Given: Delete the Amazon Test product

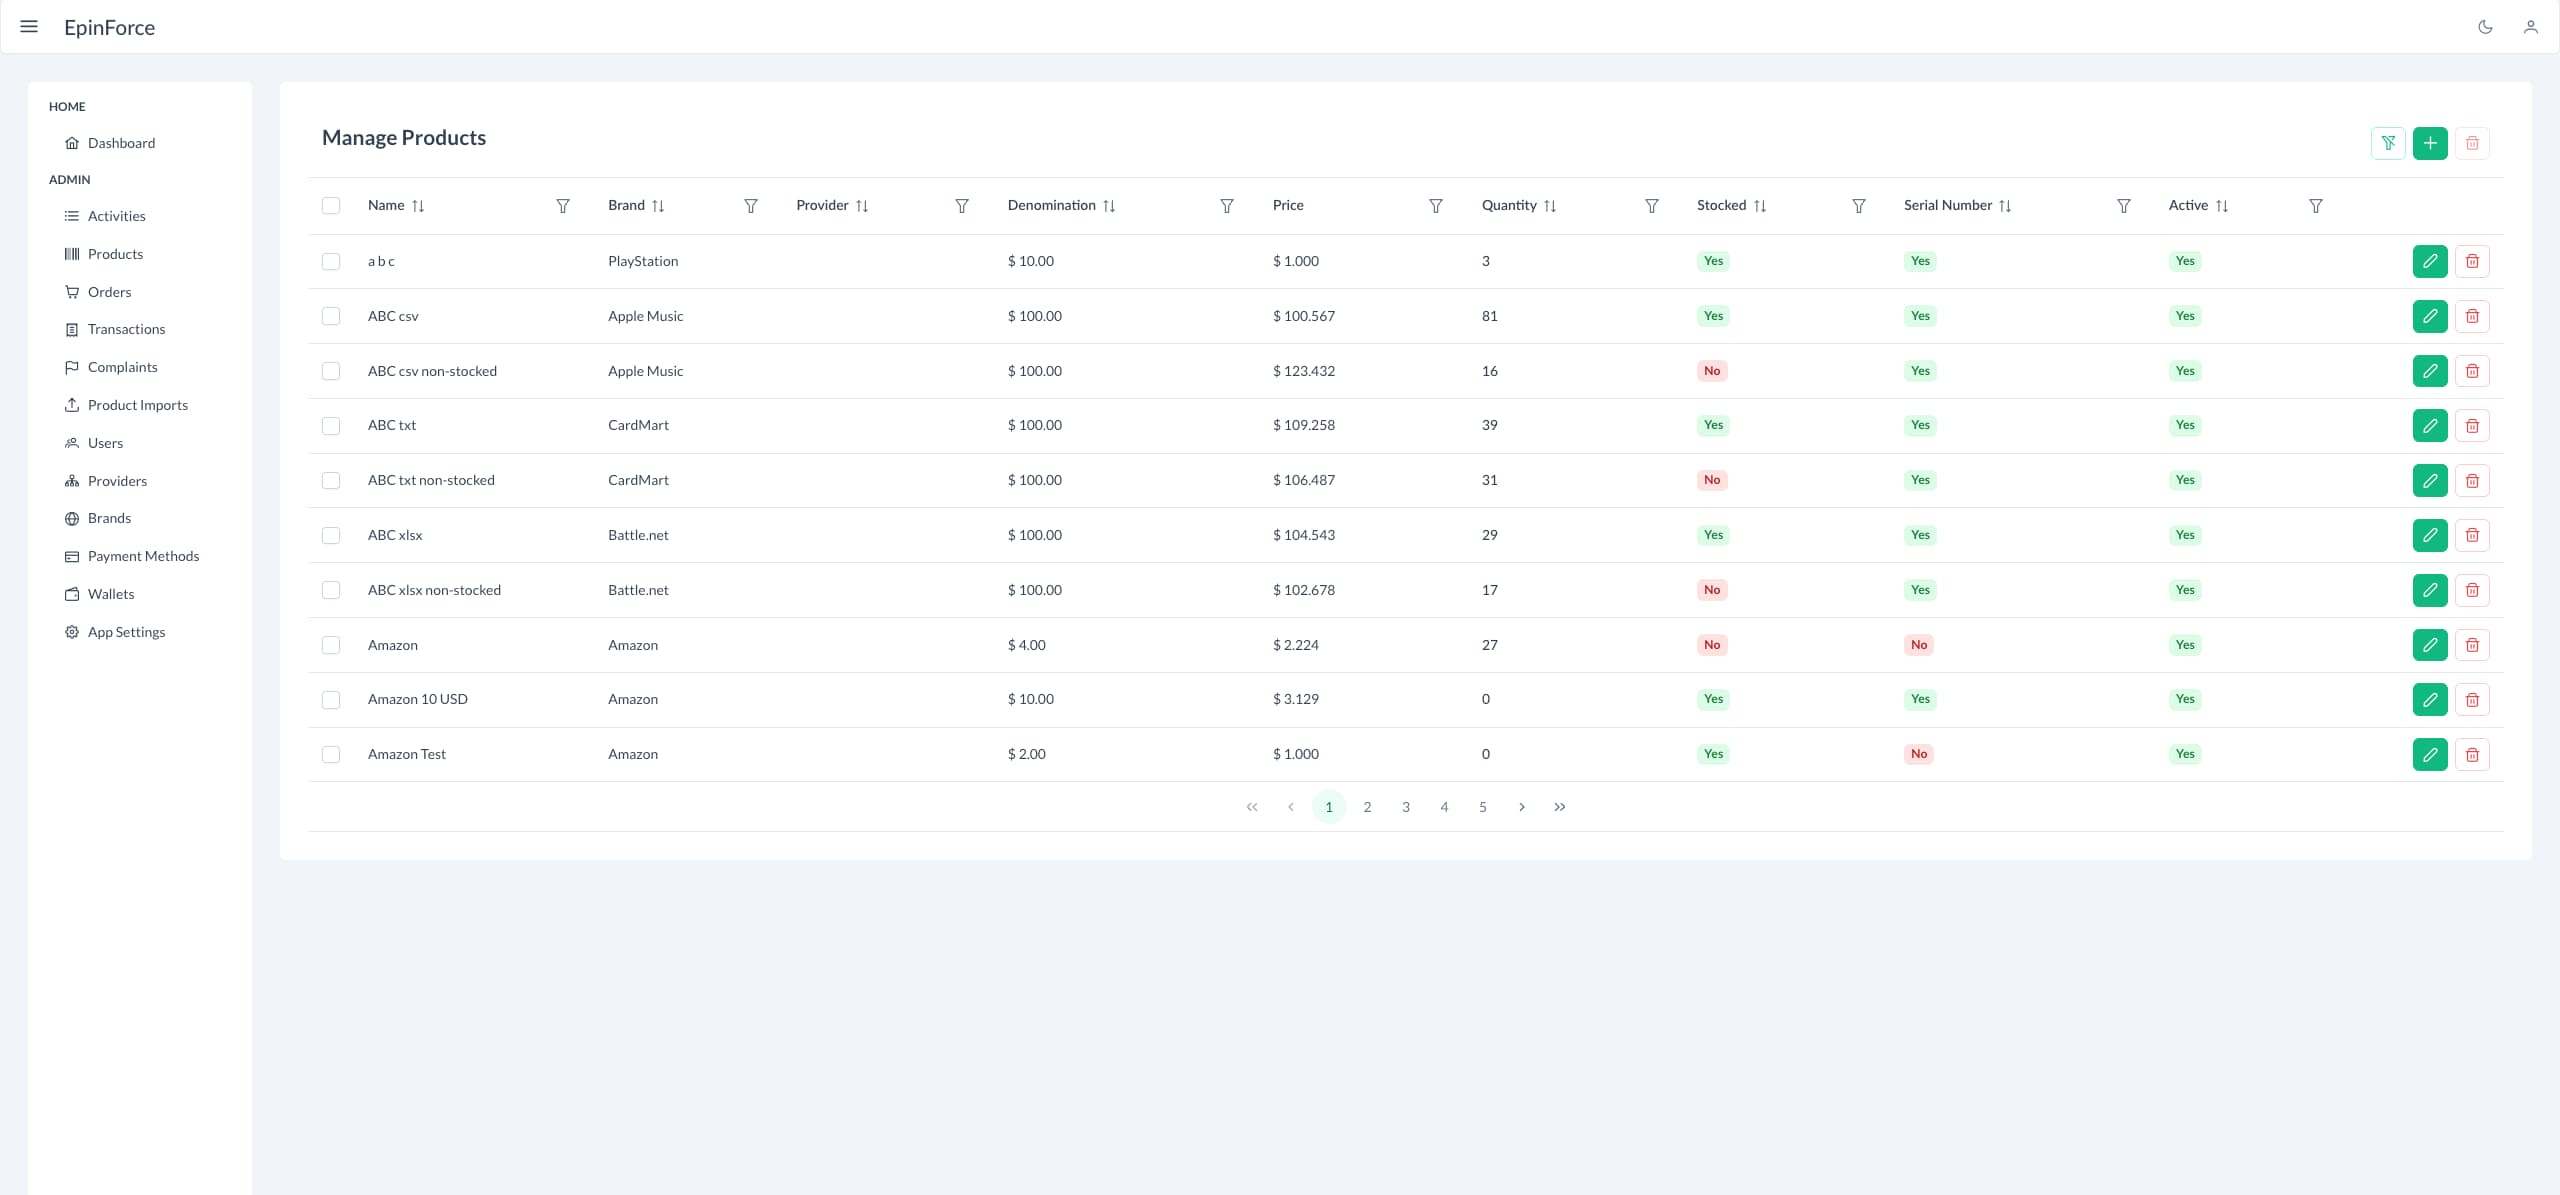Looking at the screenshot, I should coord(2471,755).
